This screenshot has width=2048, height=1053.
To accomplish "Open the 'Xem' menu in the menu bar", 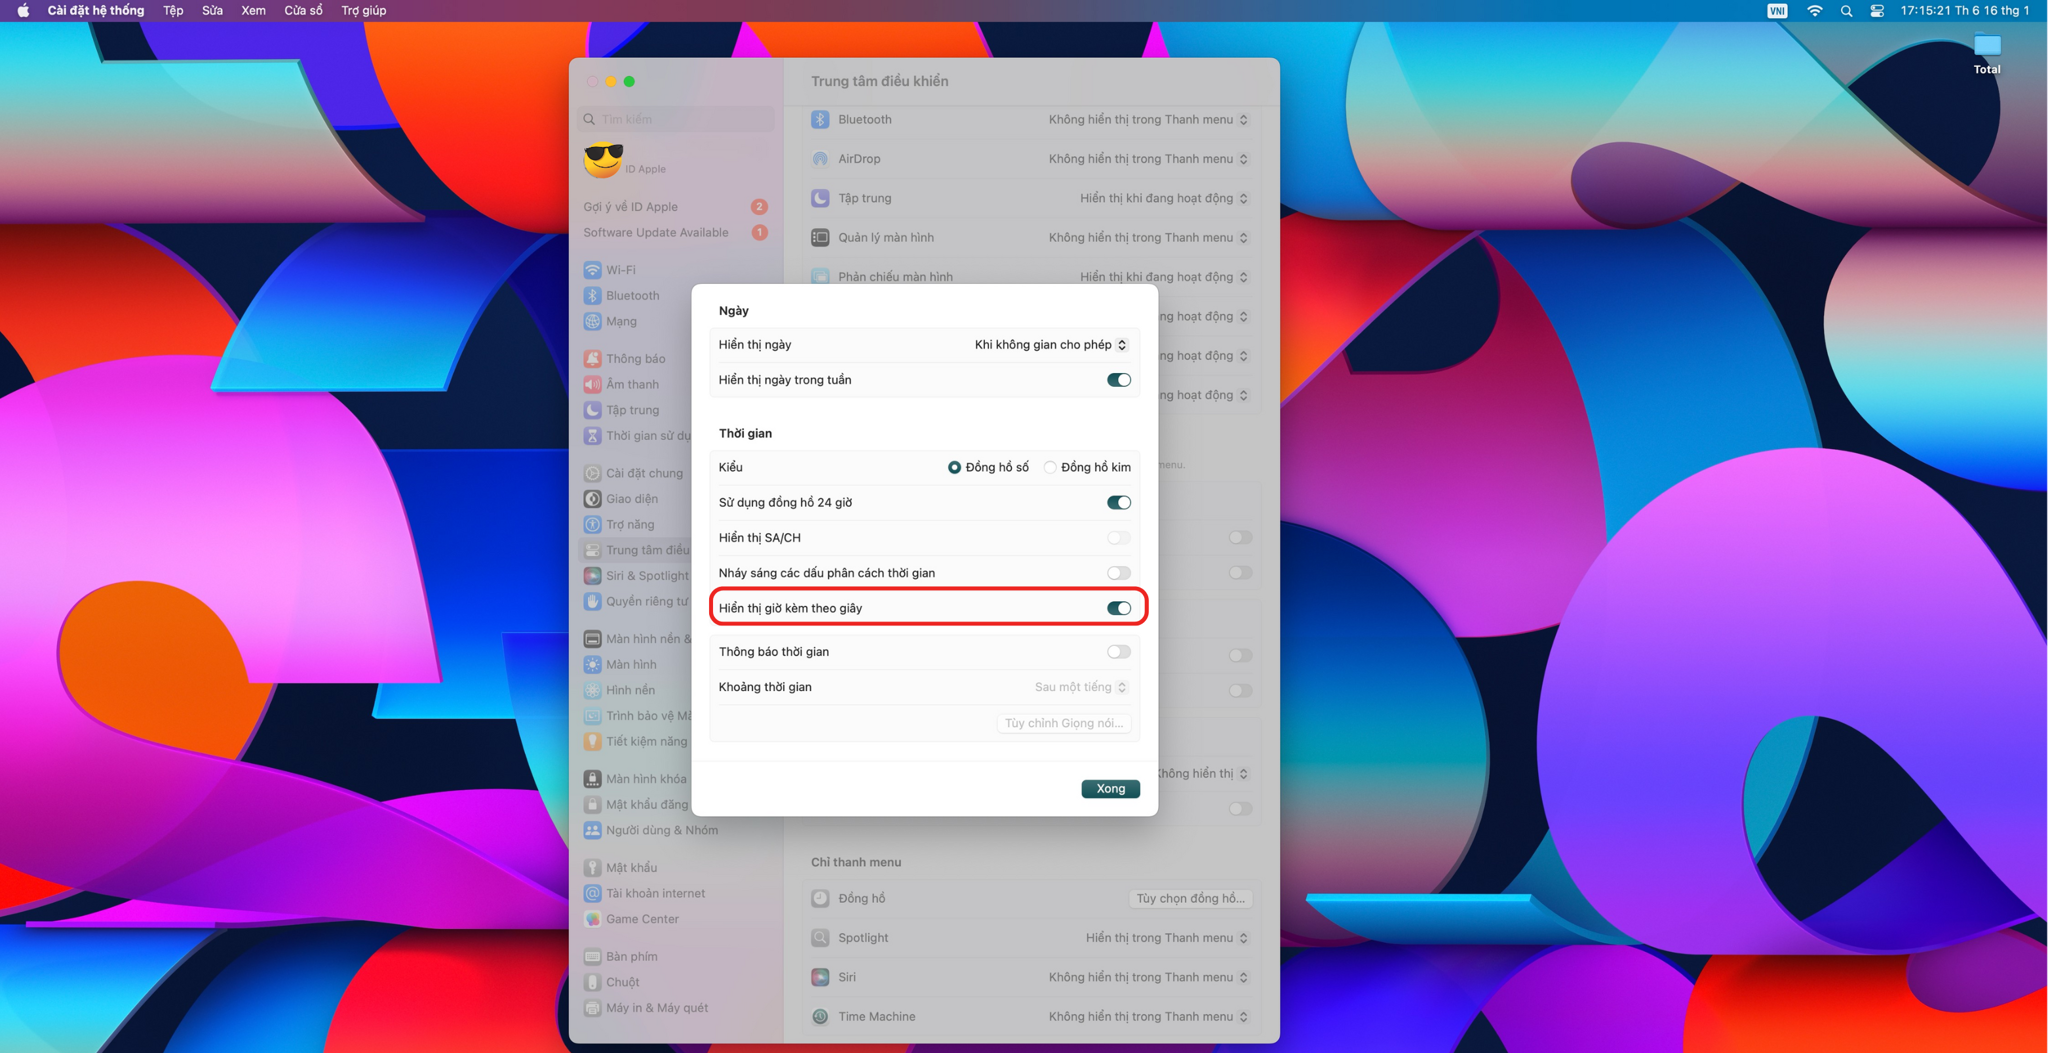I will [253, 11].
